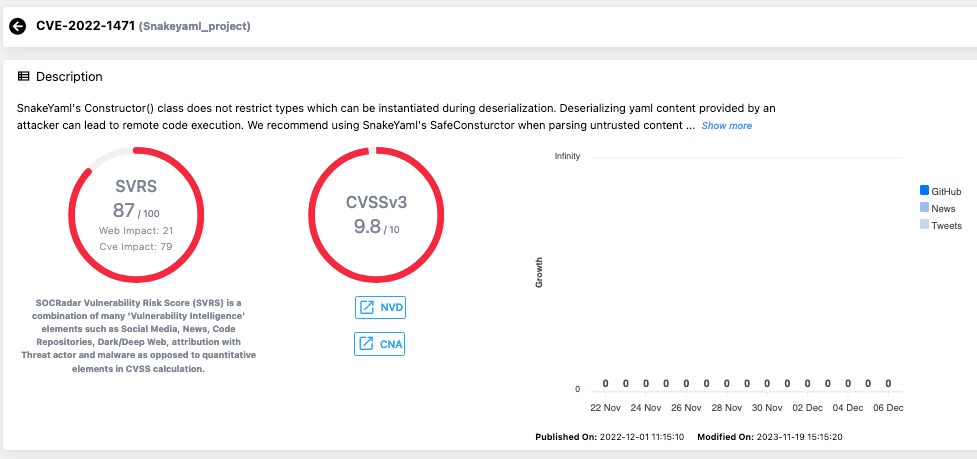Select the CVE-2022-1471 title
Viewport: 977px width, 459px height.
[x=85, y=26]
